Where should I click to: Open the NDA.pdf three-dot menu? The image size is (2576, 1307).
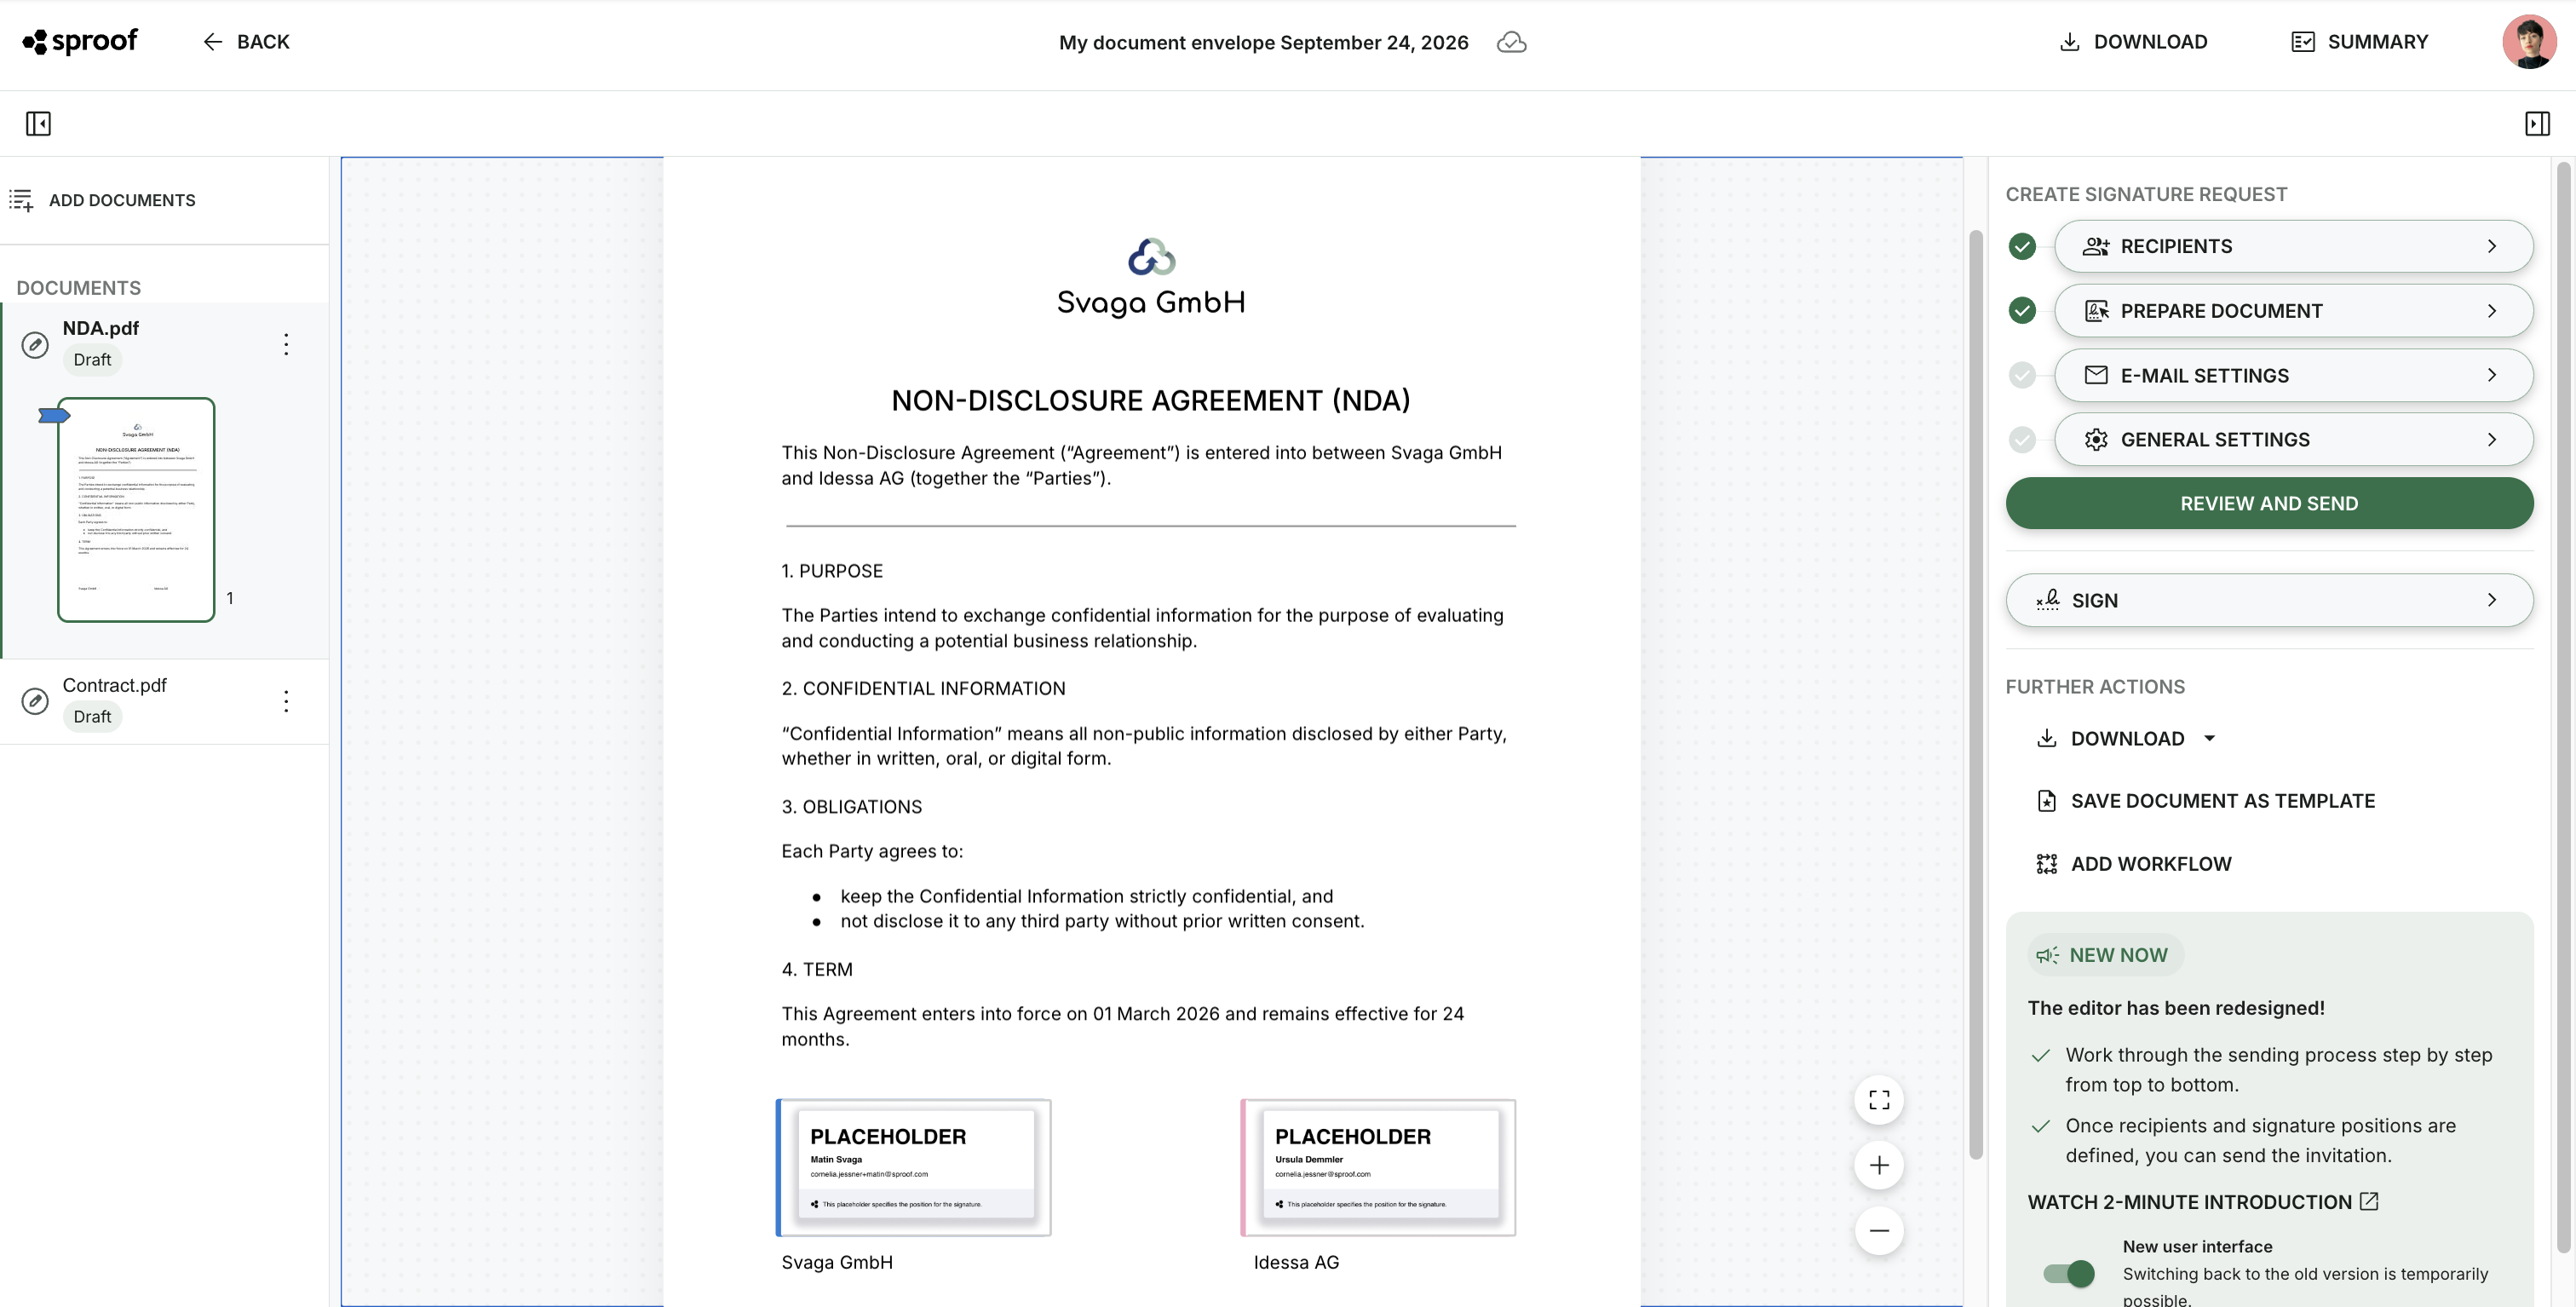pyautogui.click(x=286, y=344)
